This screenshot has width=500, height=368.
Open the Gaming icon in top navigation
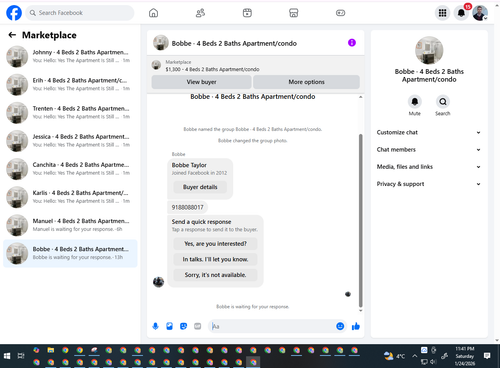point(340,13)
